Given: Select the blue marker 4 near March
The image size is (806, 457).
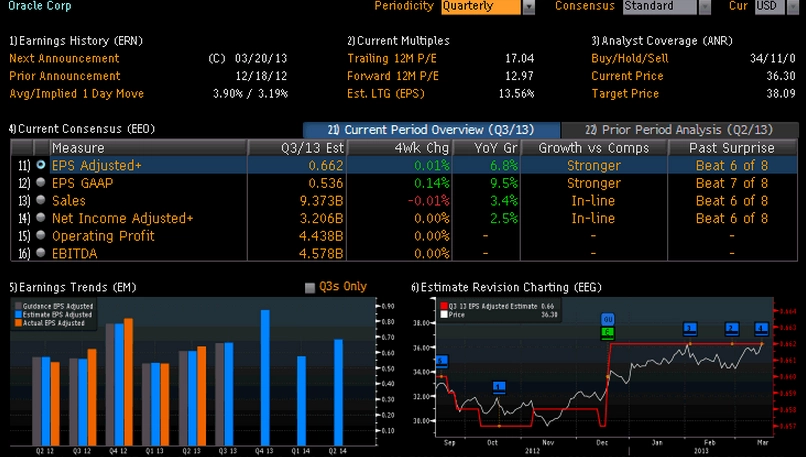Looking at the screenshot, I should [761, 328].
